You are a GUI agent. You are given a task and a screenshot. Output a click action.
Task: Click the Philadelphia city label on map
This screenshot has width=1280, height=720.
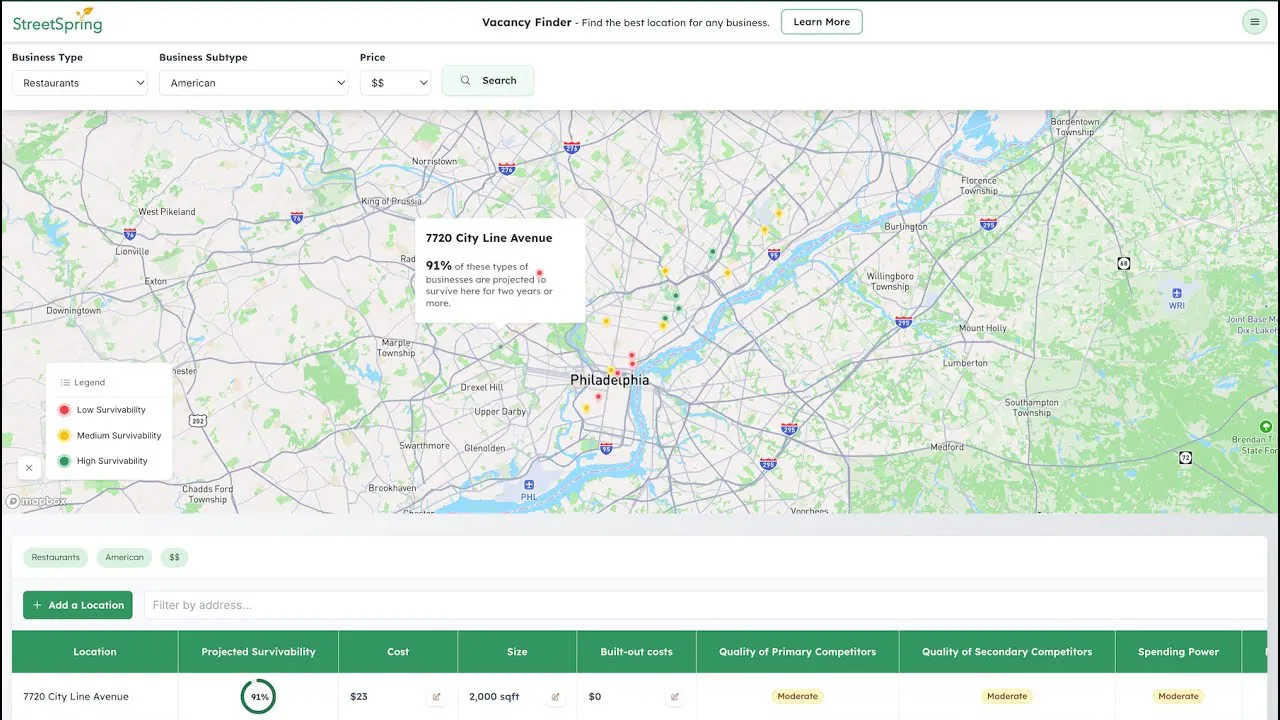pos(609,380)
